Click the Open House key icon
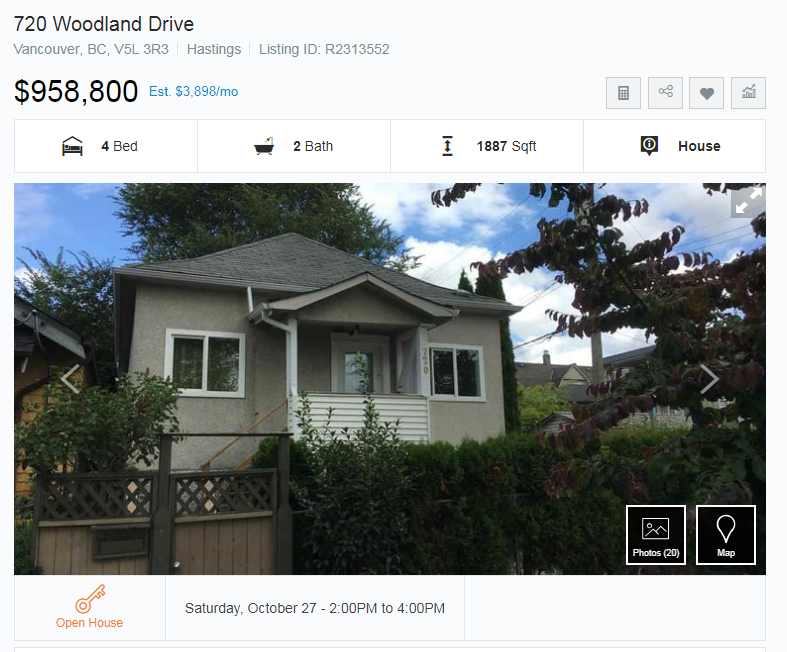Image resolution: width=787 pixels, height=652 pixels. coord(90,598)
